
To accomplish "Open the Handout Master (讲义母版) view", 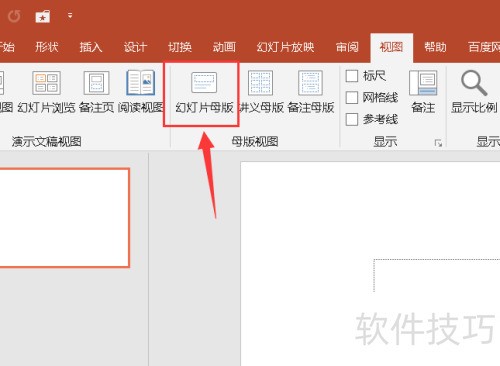I will [x=261, y=93].
